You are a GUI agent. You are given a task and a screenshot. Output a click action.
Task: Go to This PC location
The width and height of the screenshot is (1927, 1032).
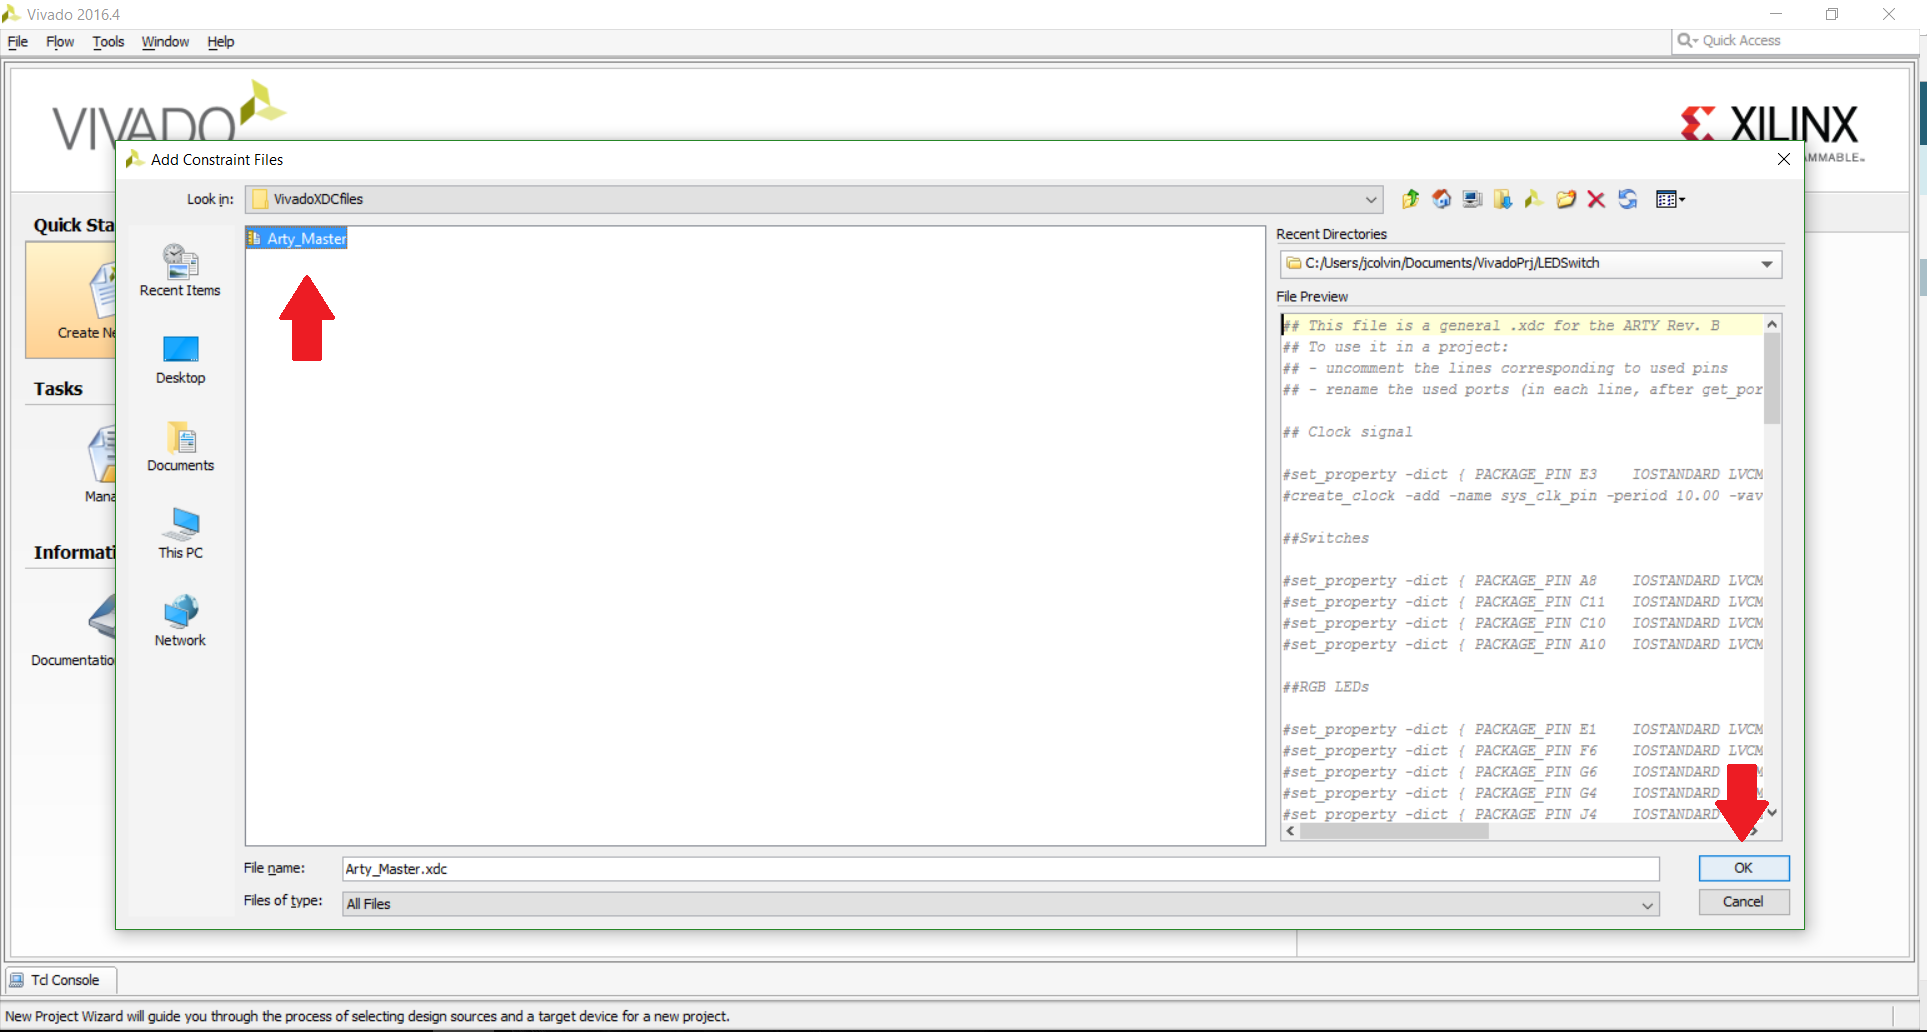point(180,533)
